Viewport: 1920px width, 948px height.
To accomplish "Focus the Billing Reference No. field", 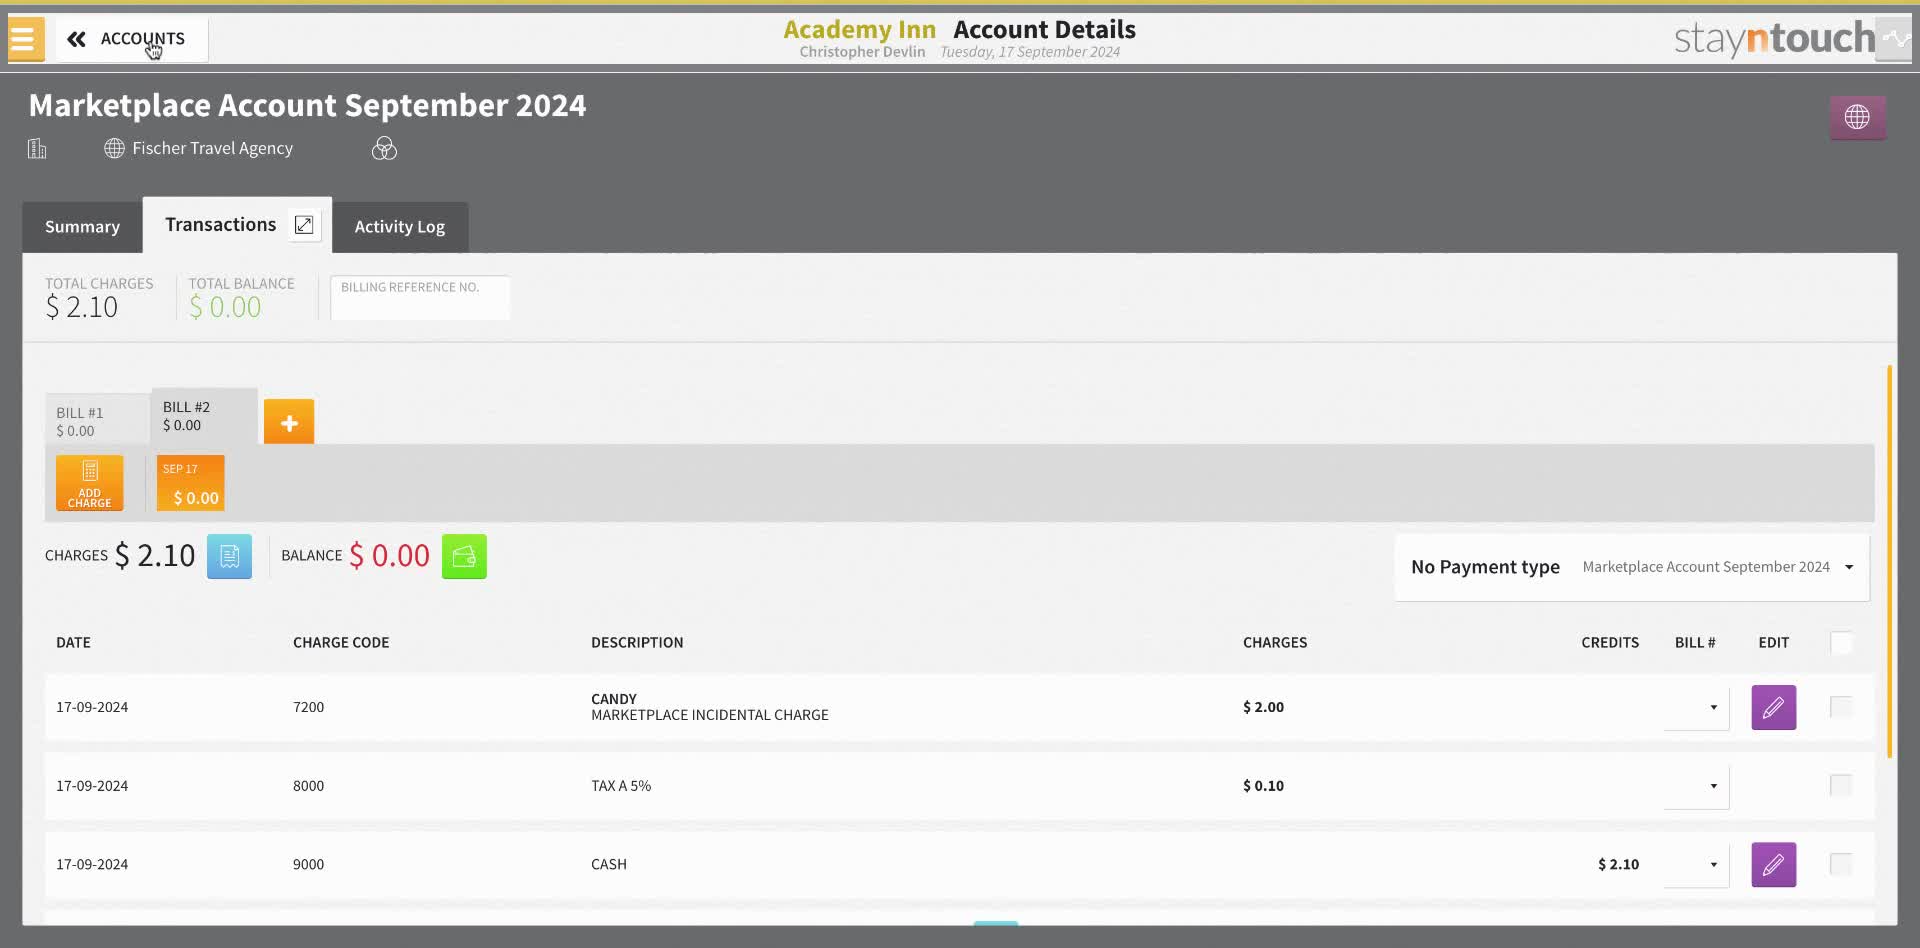I will tap(420, 298).
